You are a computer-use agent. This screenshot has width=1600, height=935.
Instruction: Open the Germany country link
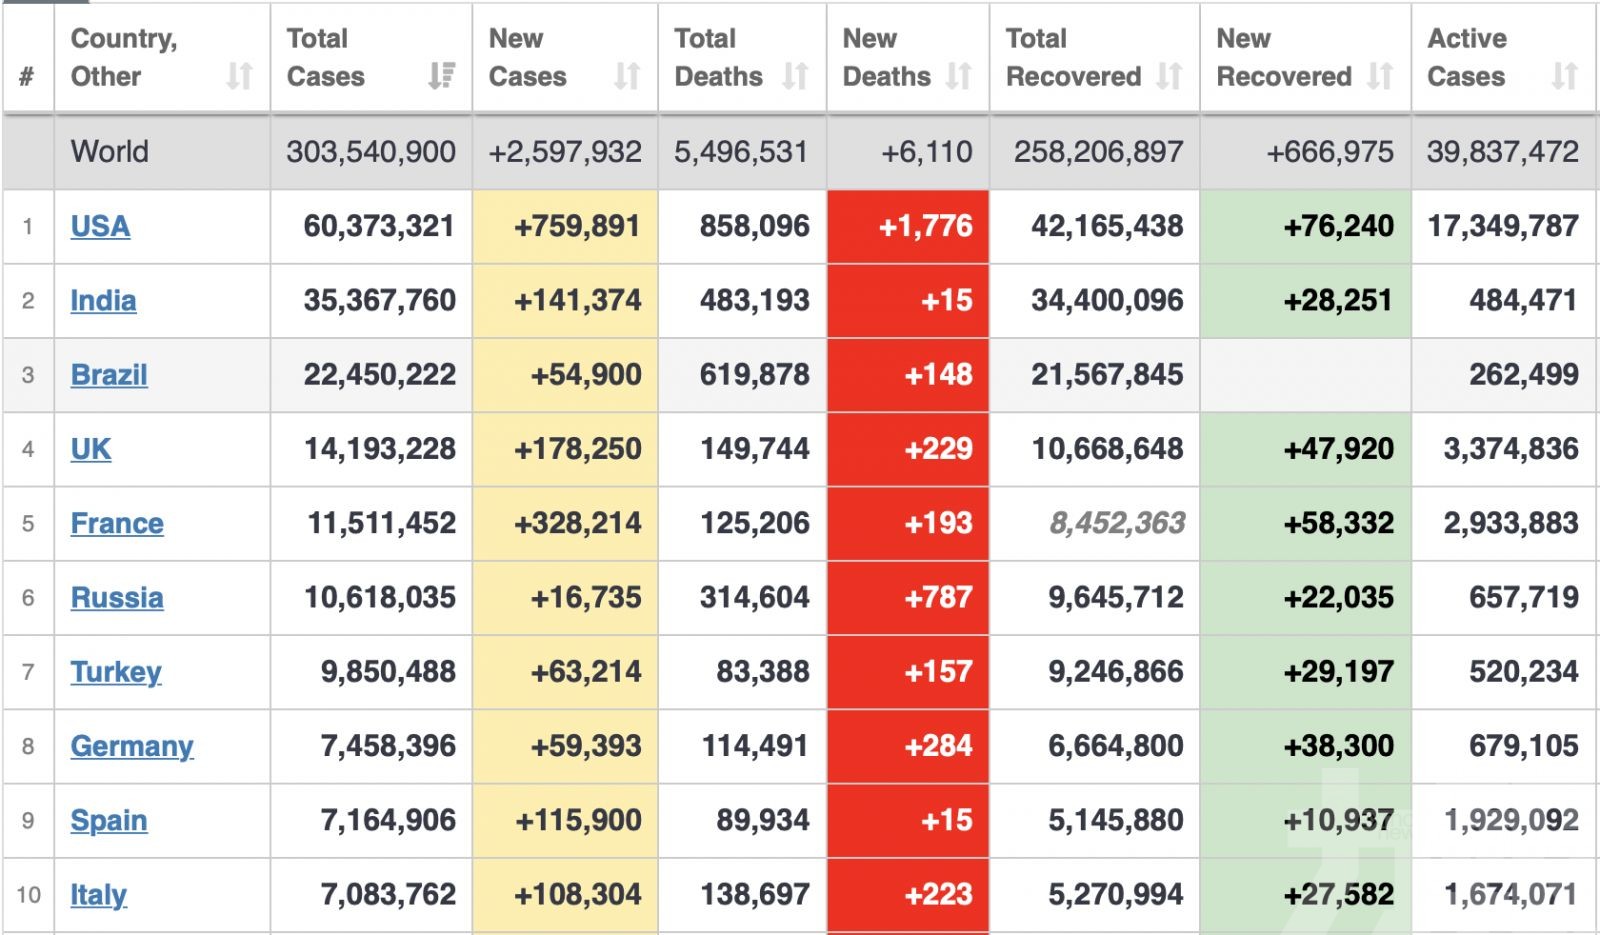pos(132,746)
